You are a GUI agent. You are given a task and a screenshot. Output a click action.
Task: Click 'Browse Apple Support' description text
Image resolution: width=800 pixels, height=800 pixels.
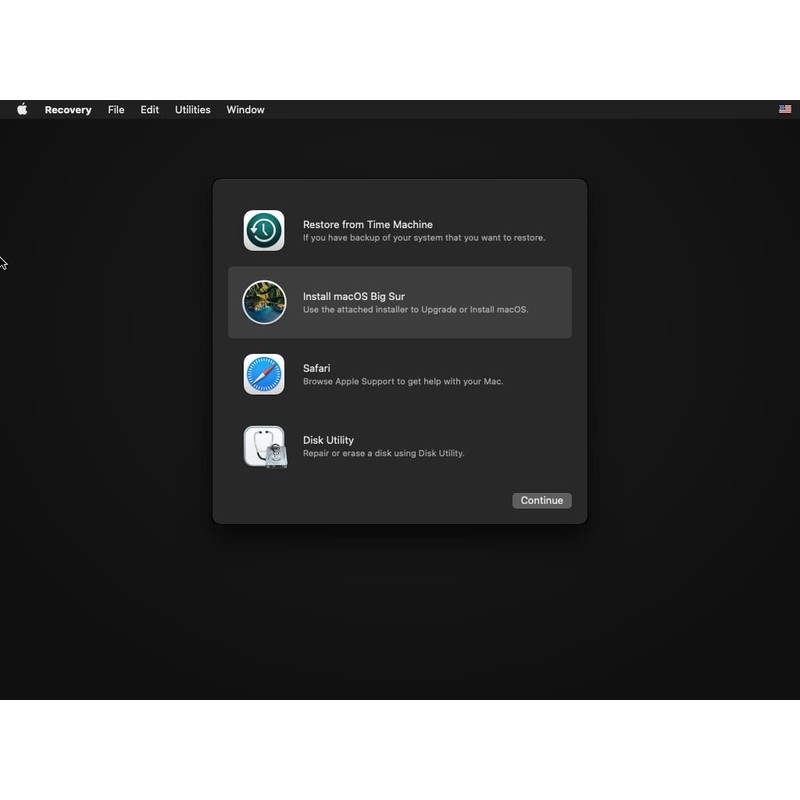coord(402,382)
